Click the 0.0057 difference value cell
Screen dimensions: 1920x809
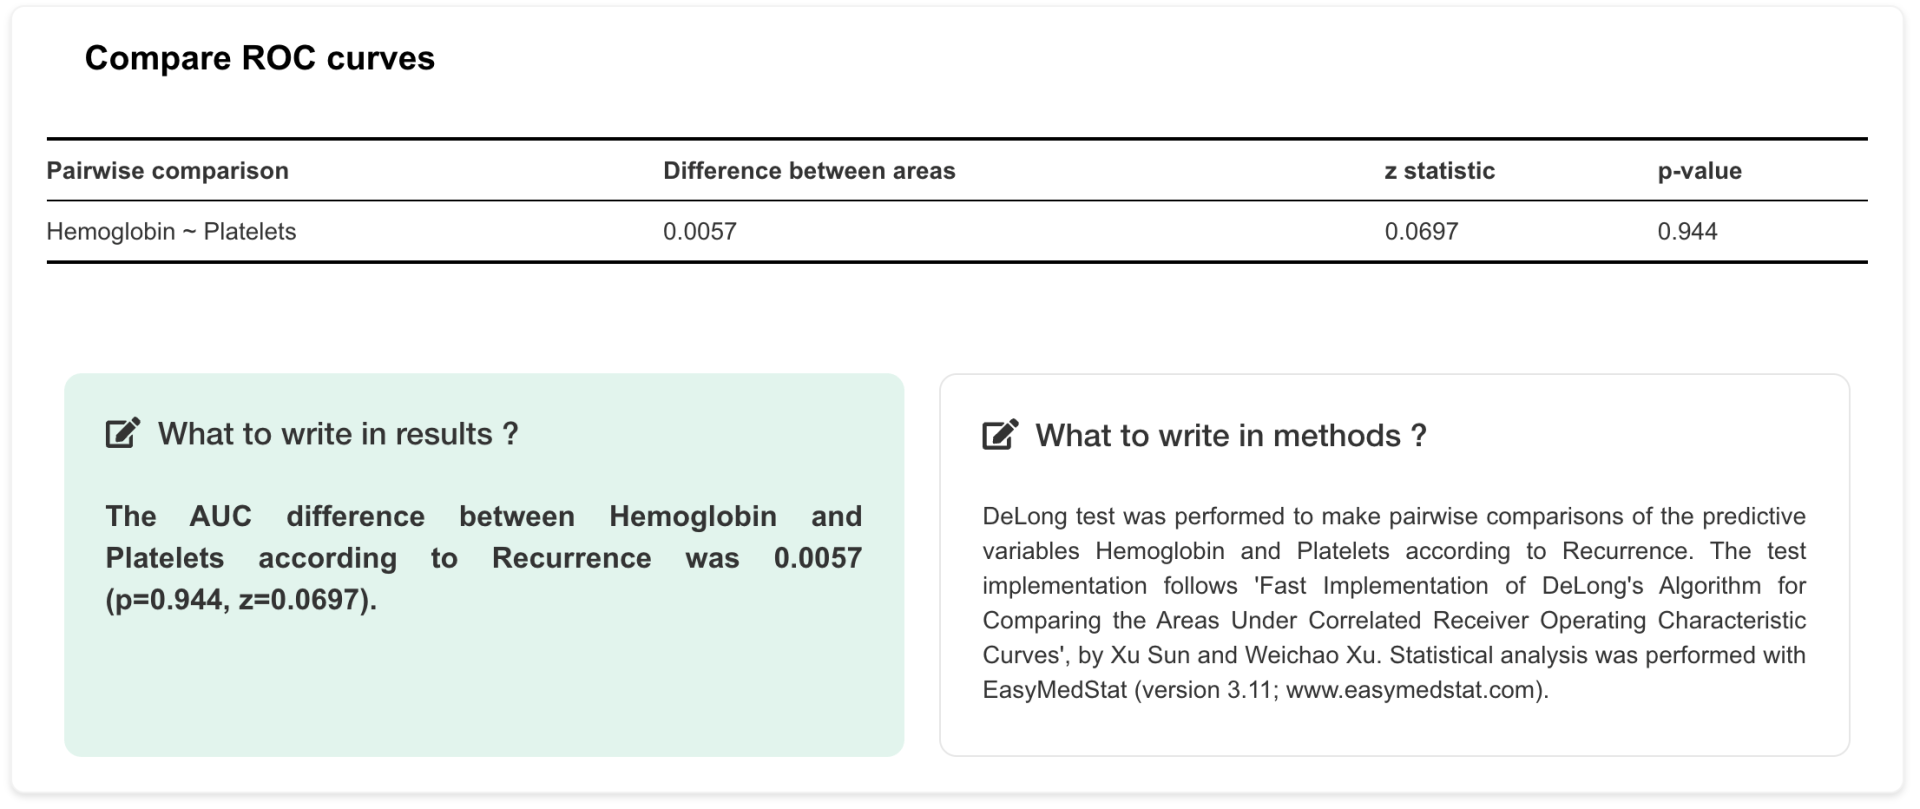tap(700, 232)
